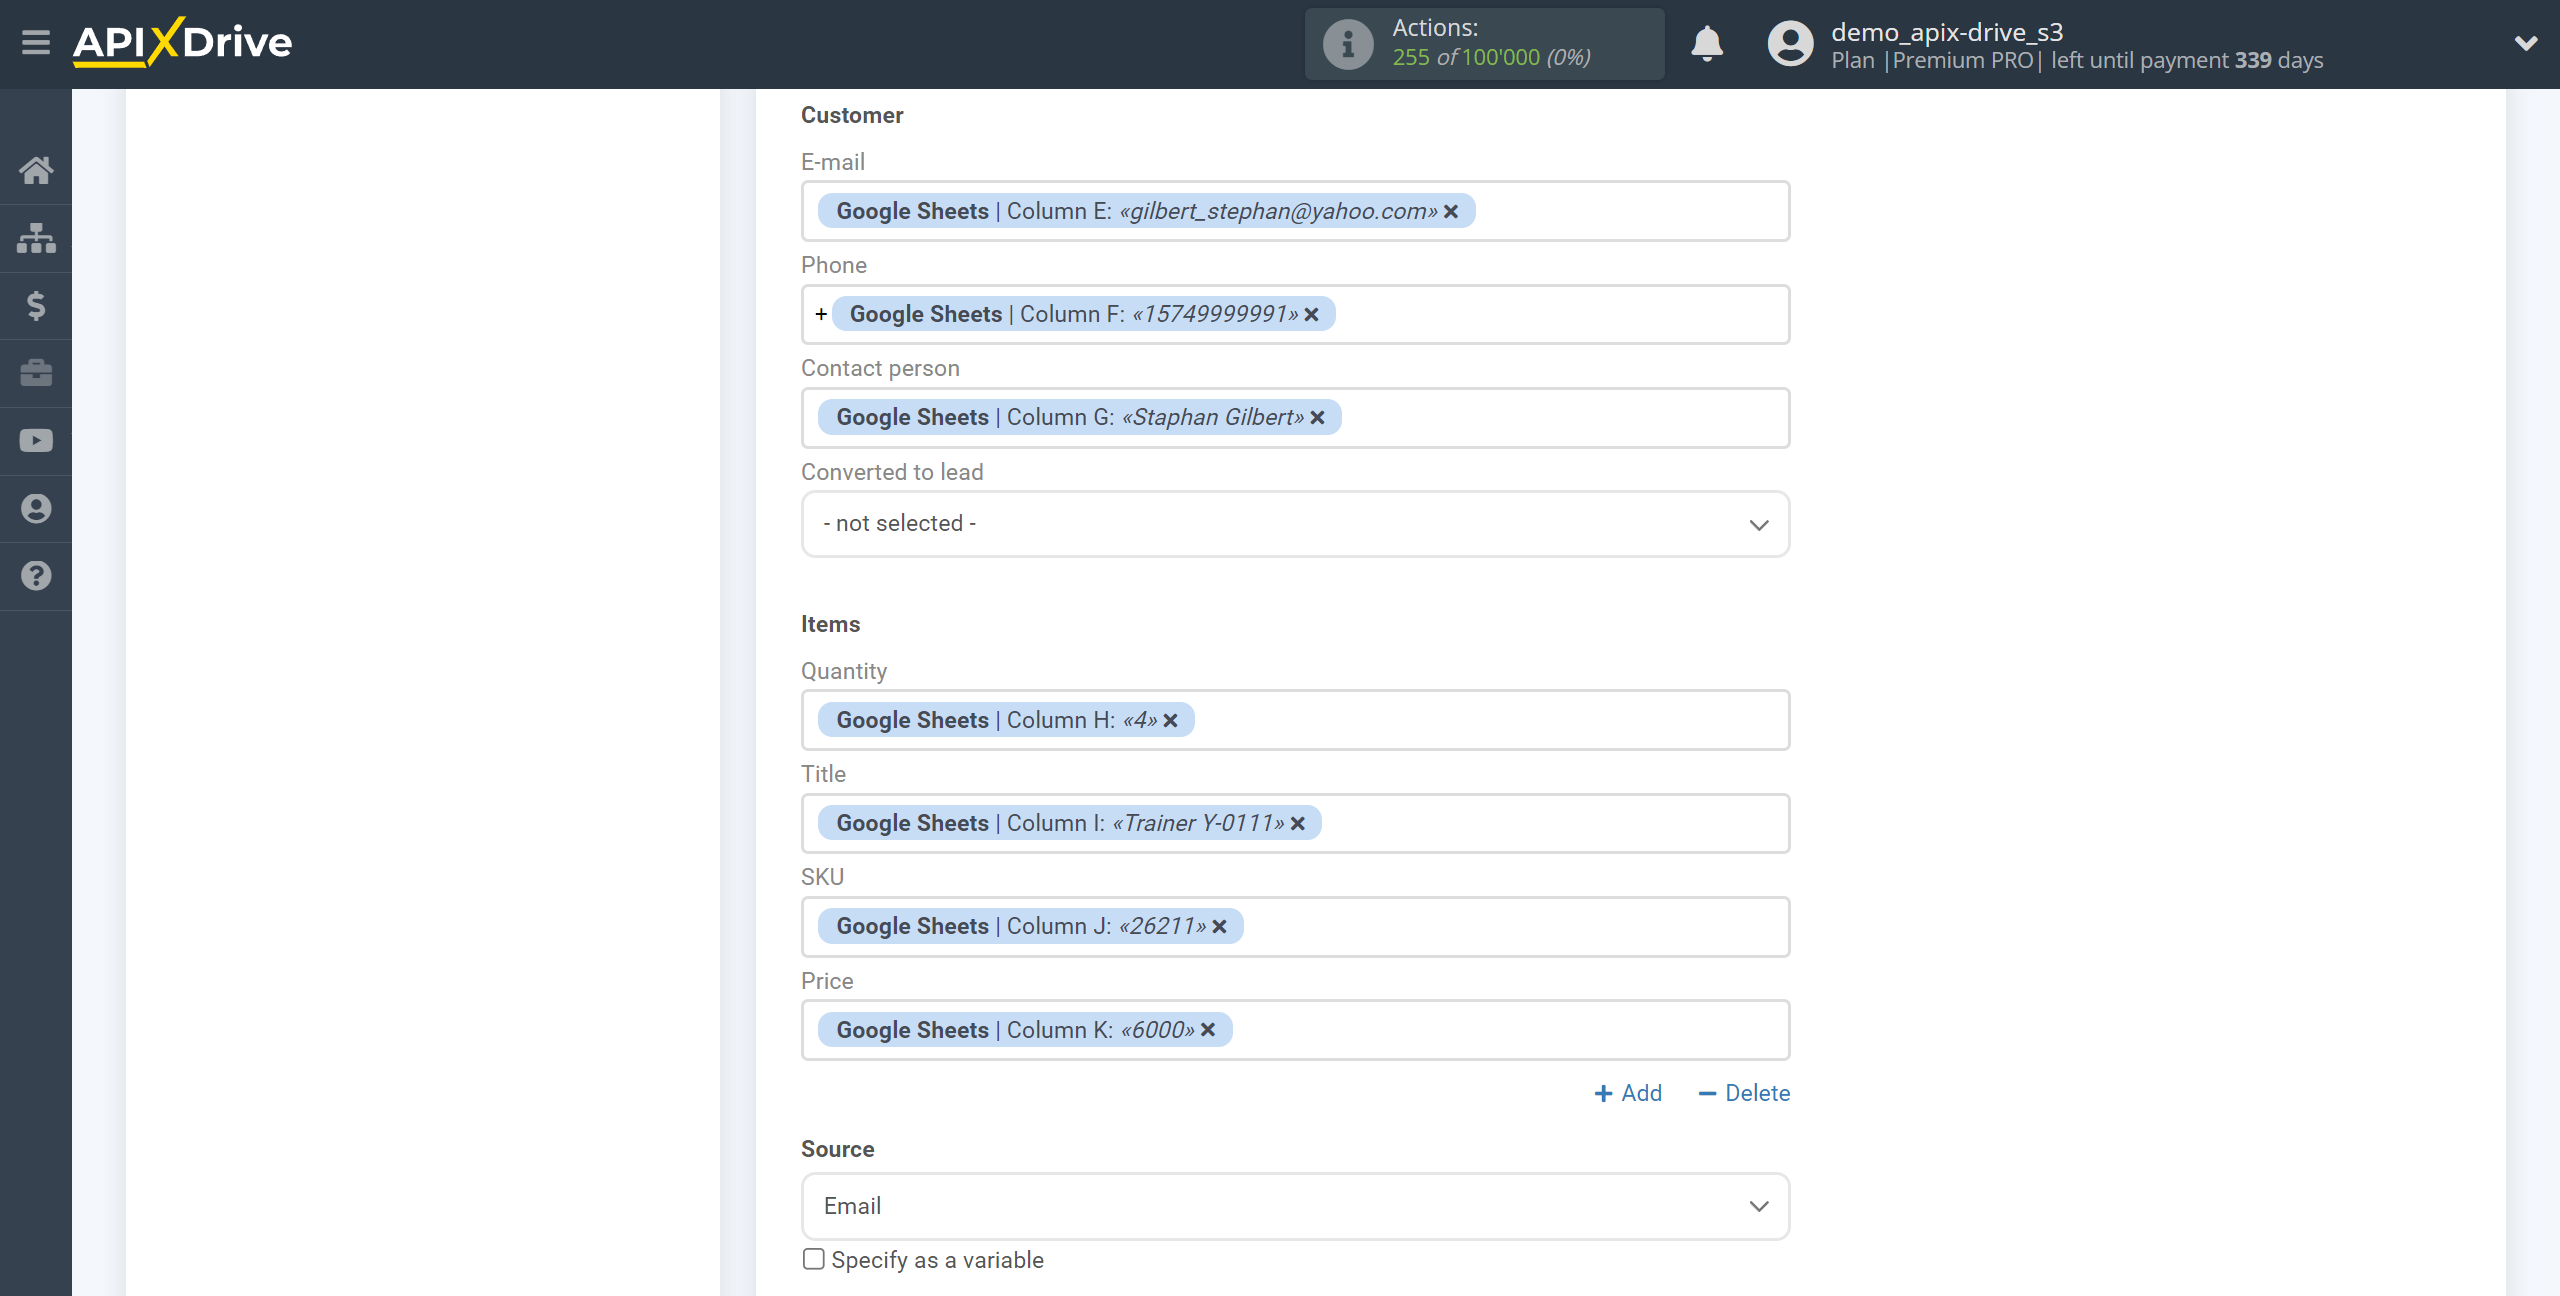Click the Add items button
Screen dimensions: 2560x1296
1626,1093
